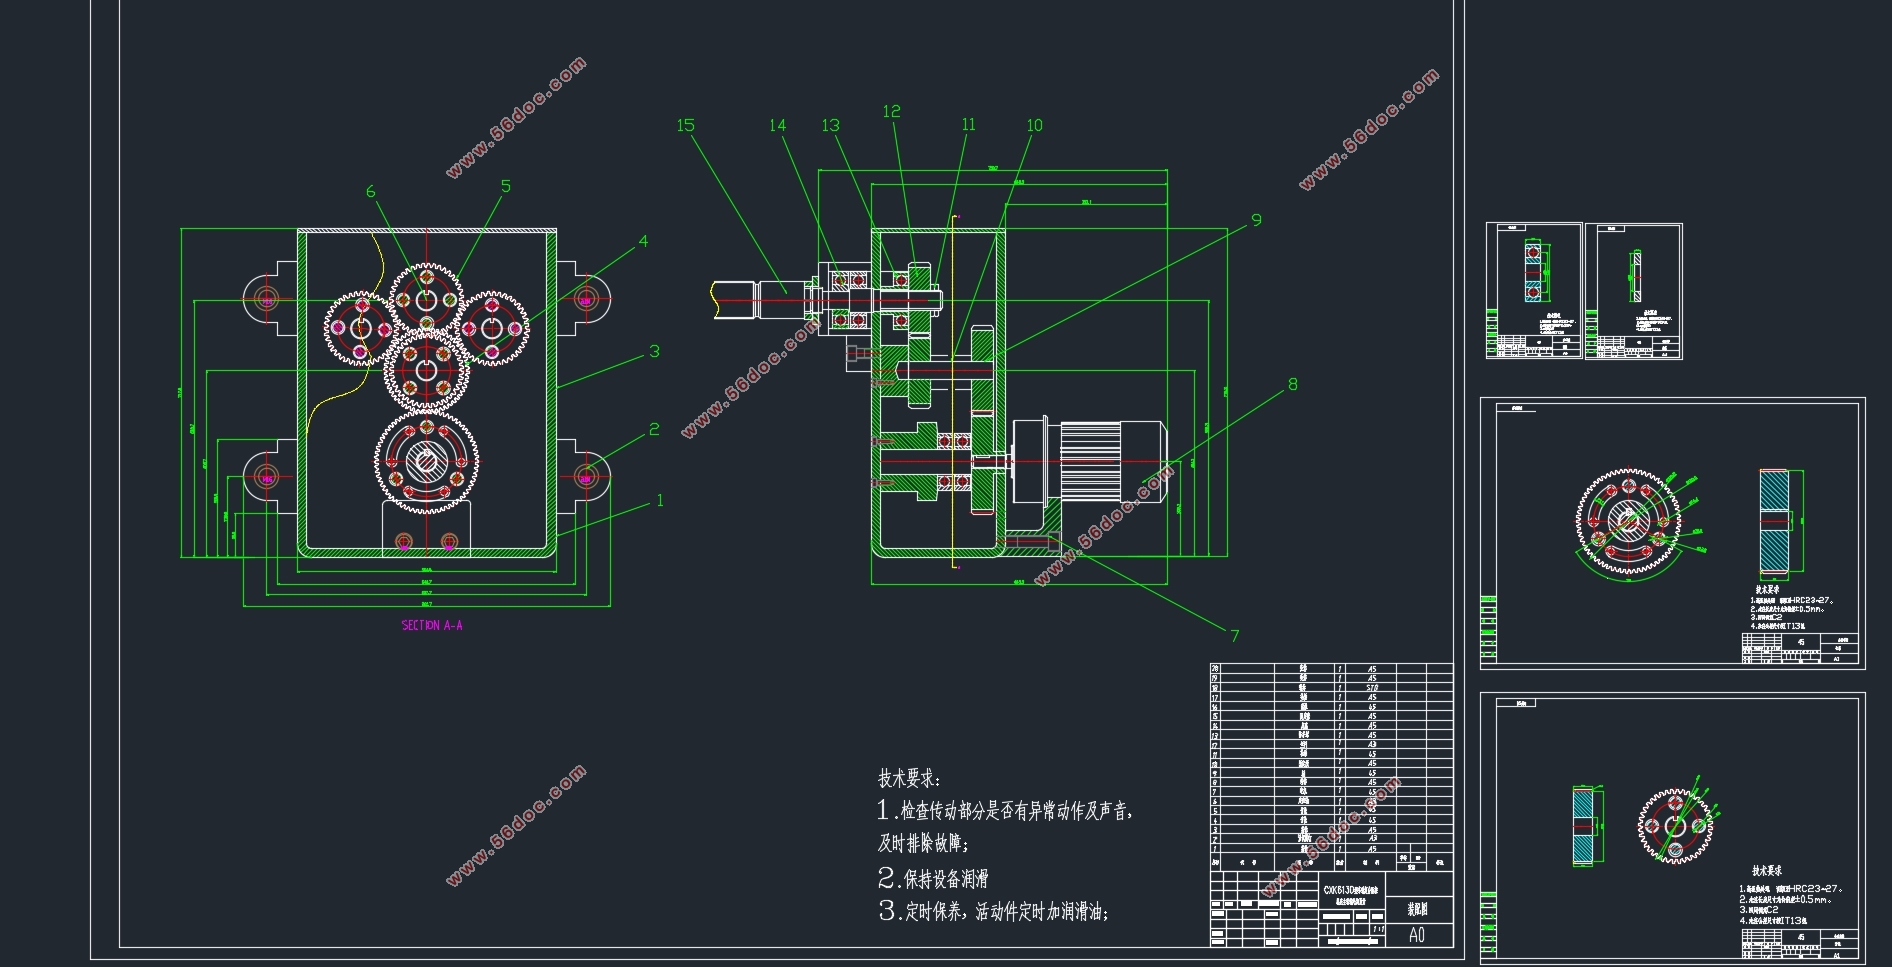Select the A0 sheet size cell
Image resolution: width=1892 pixels, height=967 pixels.
coord(1416,935)
